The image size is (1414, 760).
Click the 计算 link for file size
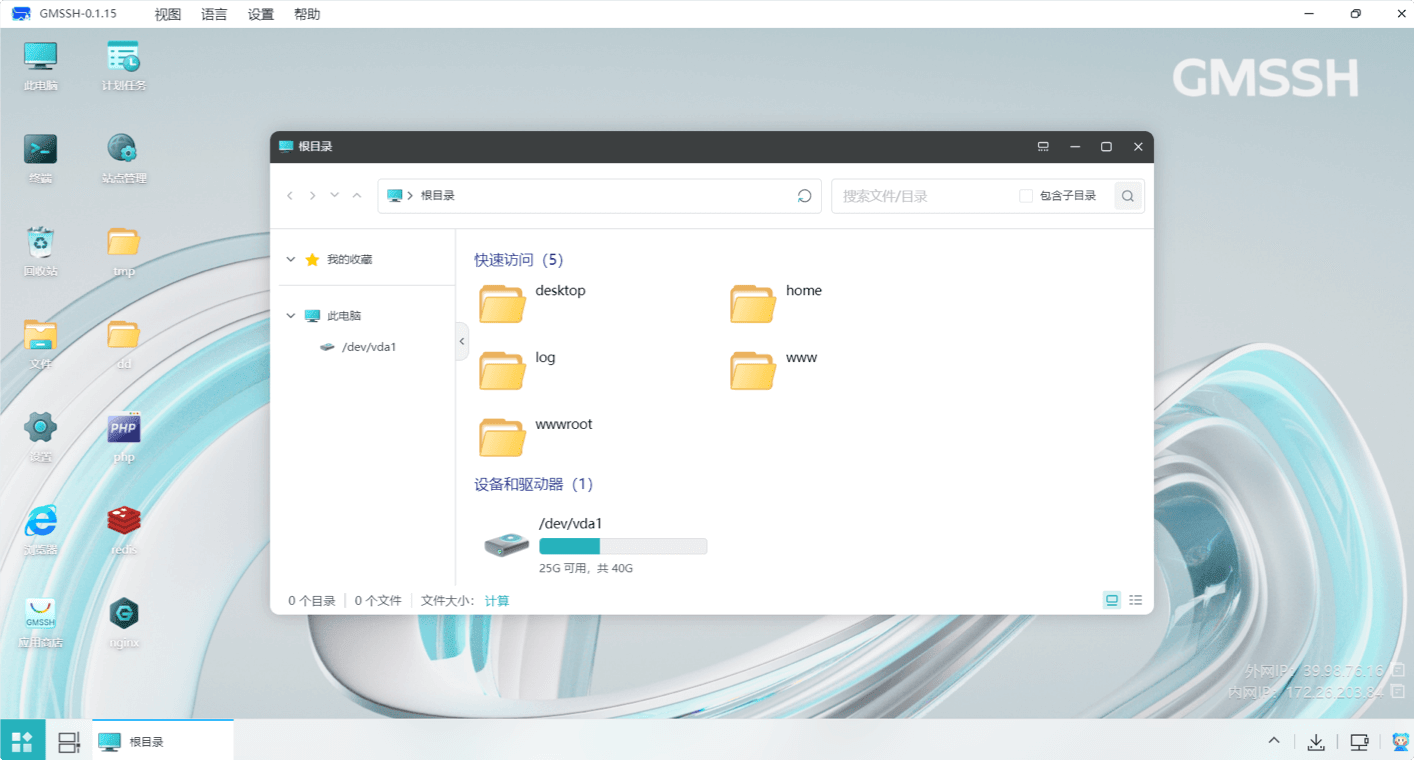(x=497, y=601)
